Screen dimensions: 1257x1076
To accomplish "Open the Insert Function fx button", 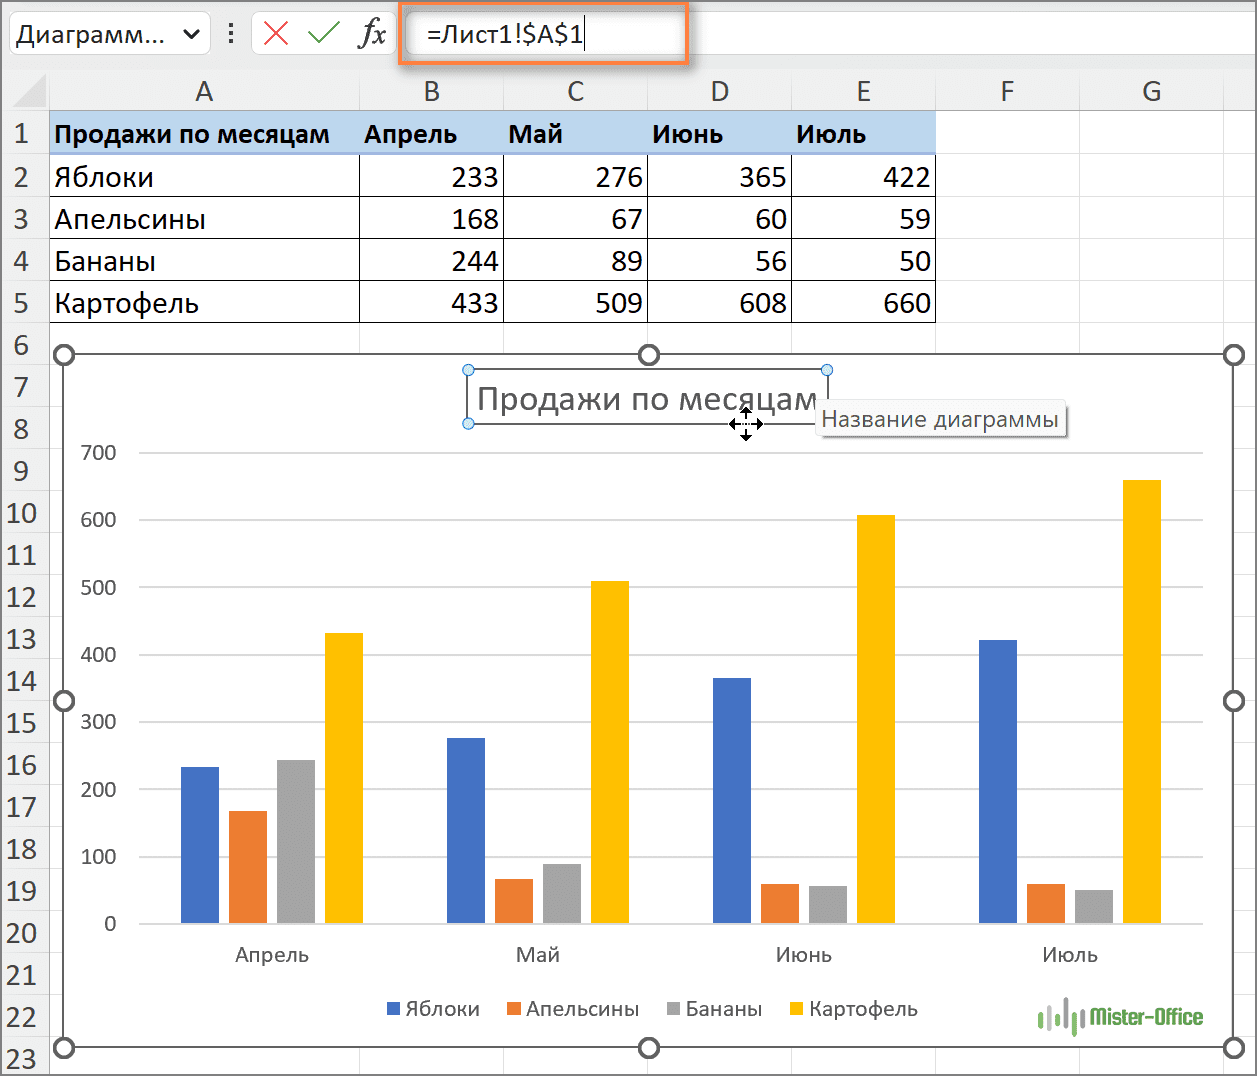I will pos(372,34).
